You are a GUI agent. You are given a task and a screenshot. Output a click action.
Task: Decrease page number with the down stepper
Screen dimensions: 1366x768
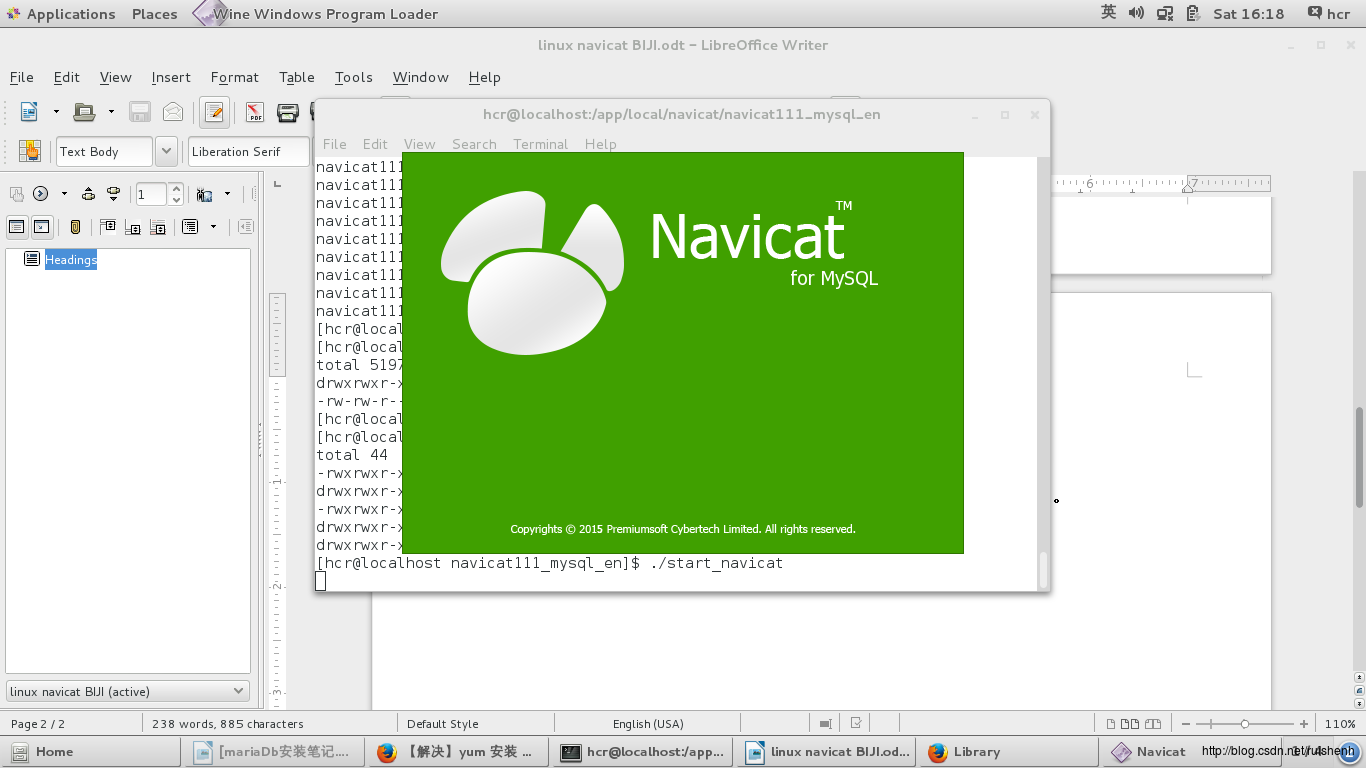click(x=176, y=200)
